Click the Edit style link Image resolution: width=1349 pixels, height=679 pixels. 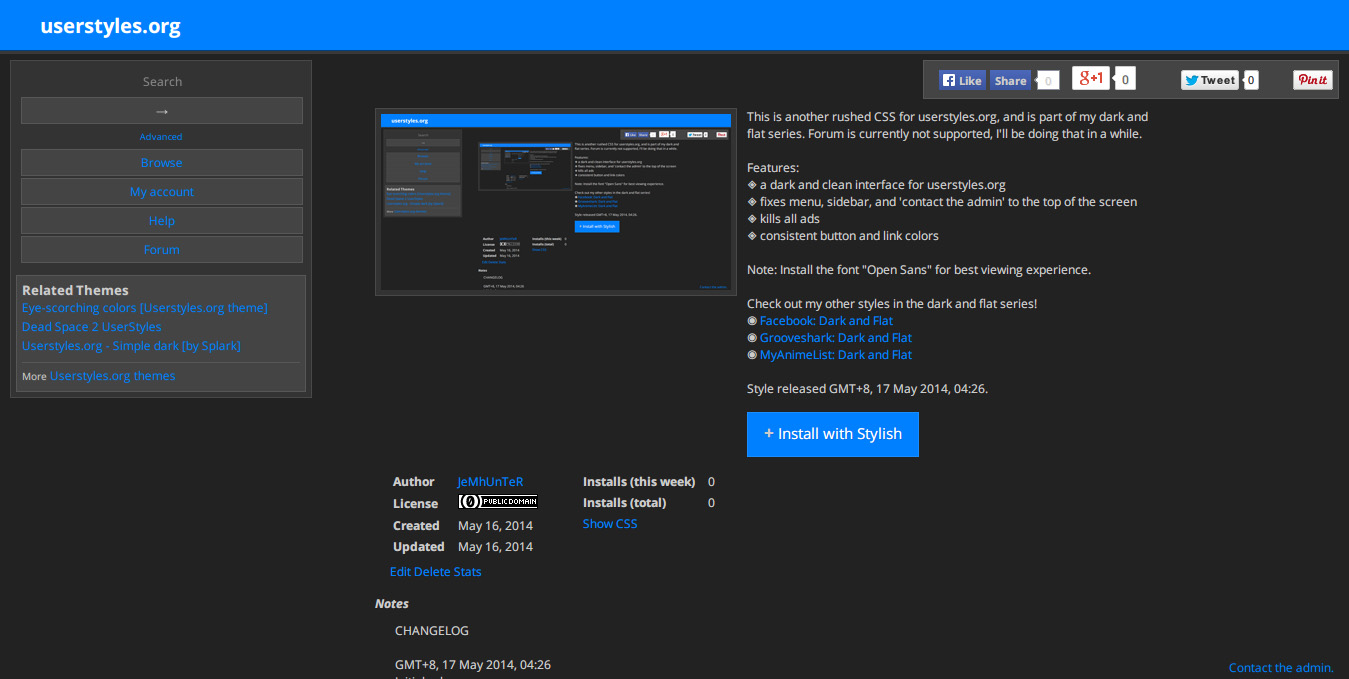pyautogui.click(x=400, y=572)
